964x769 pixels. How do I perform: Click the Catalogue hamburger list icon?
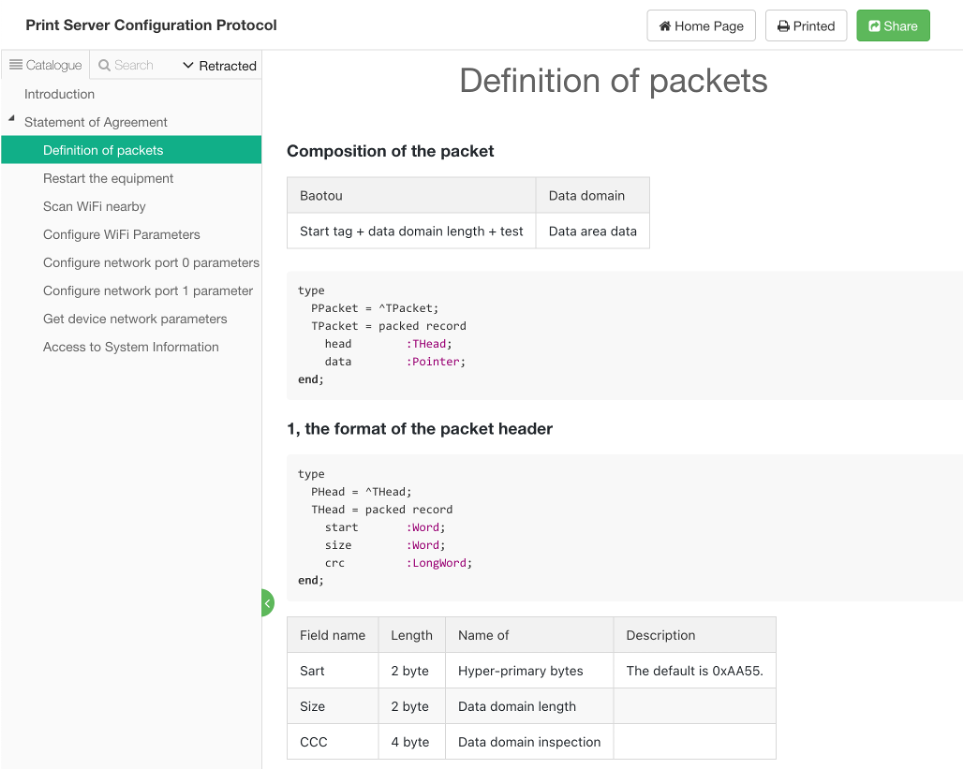tap(16, 66)
